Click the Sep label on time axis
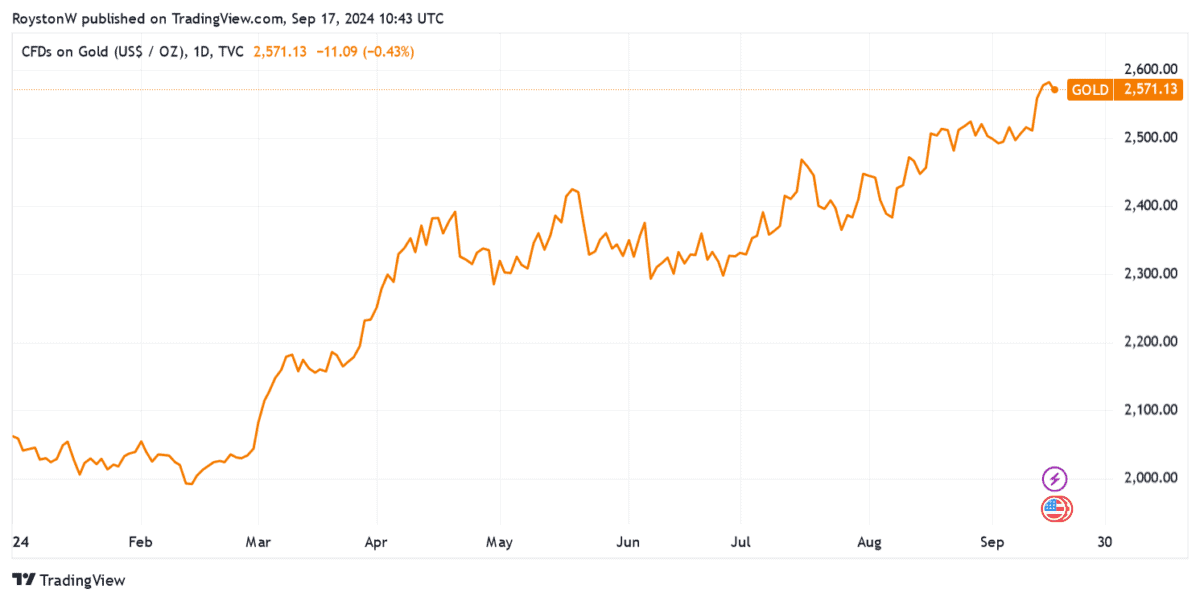This screenshot has width=1200, height=601. (x=992, y=542)
